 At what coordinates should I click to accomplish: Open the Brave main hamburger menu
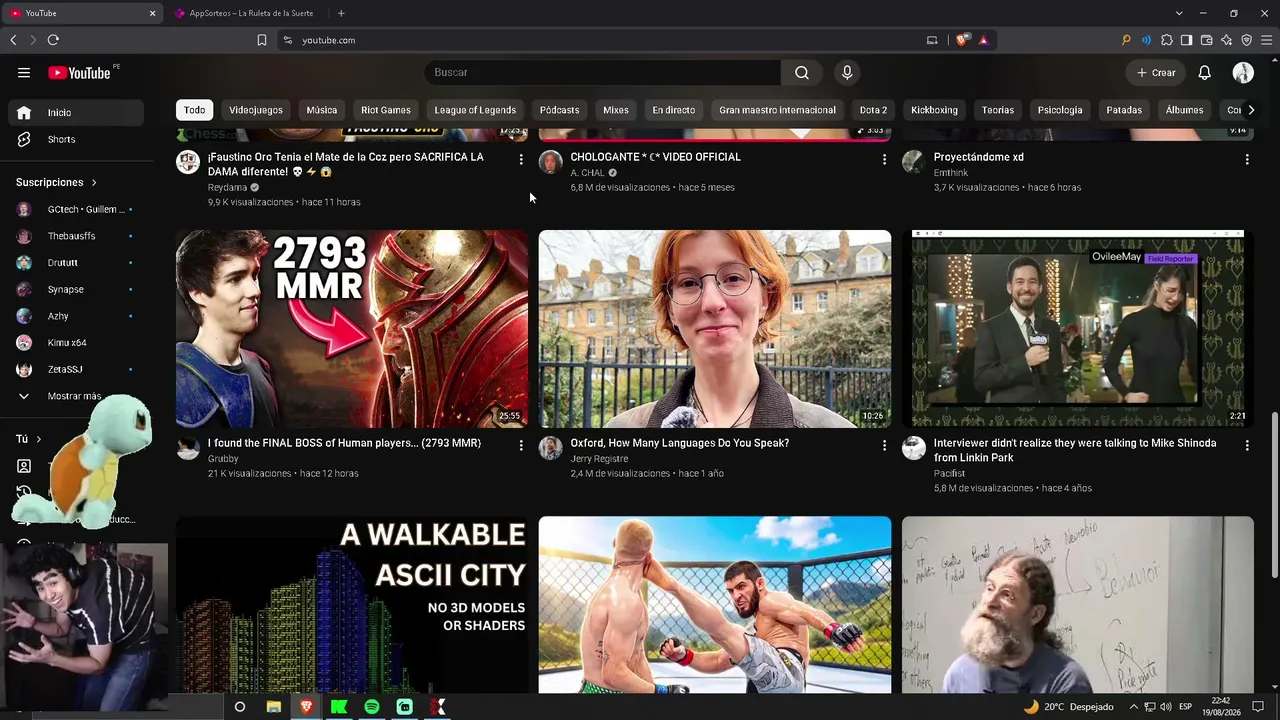pyautogui.click(x=1266, y=40)
